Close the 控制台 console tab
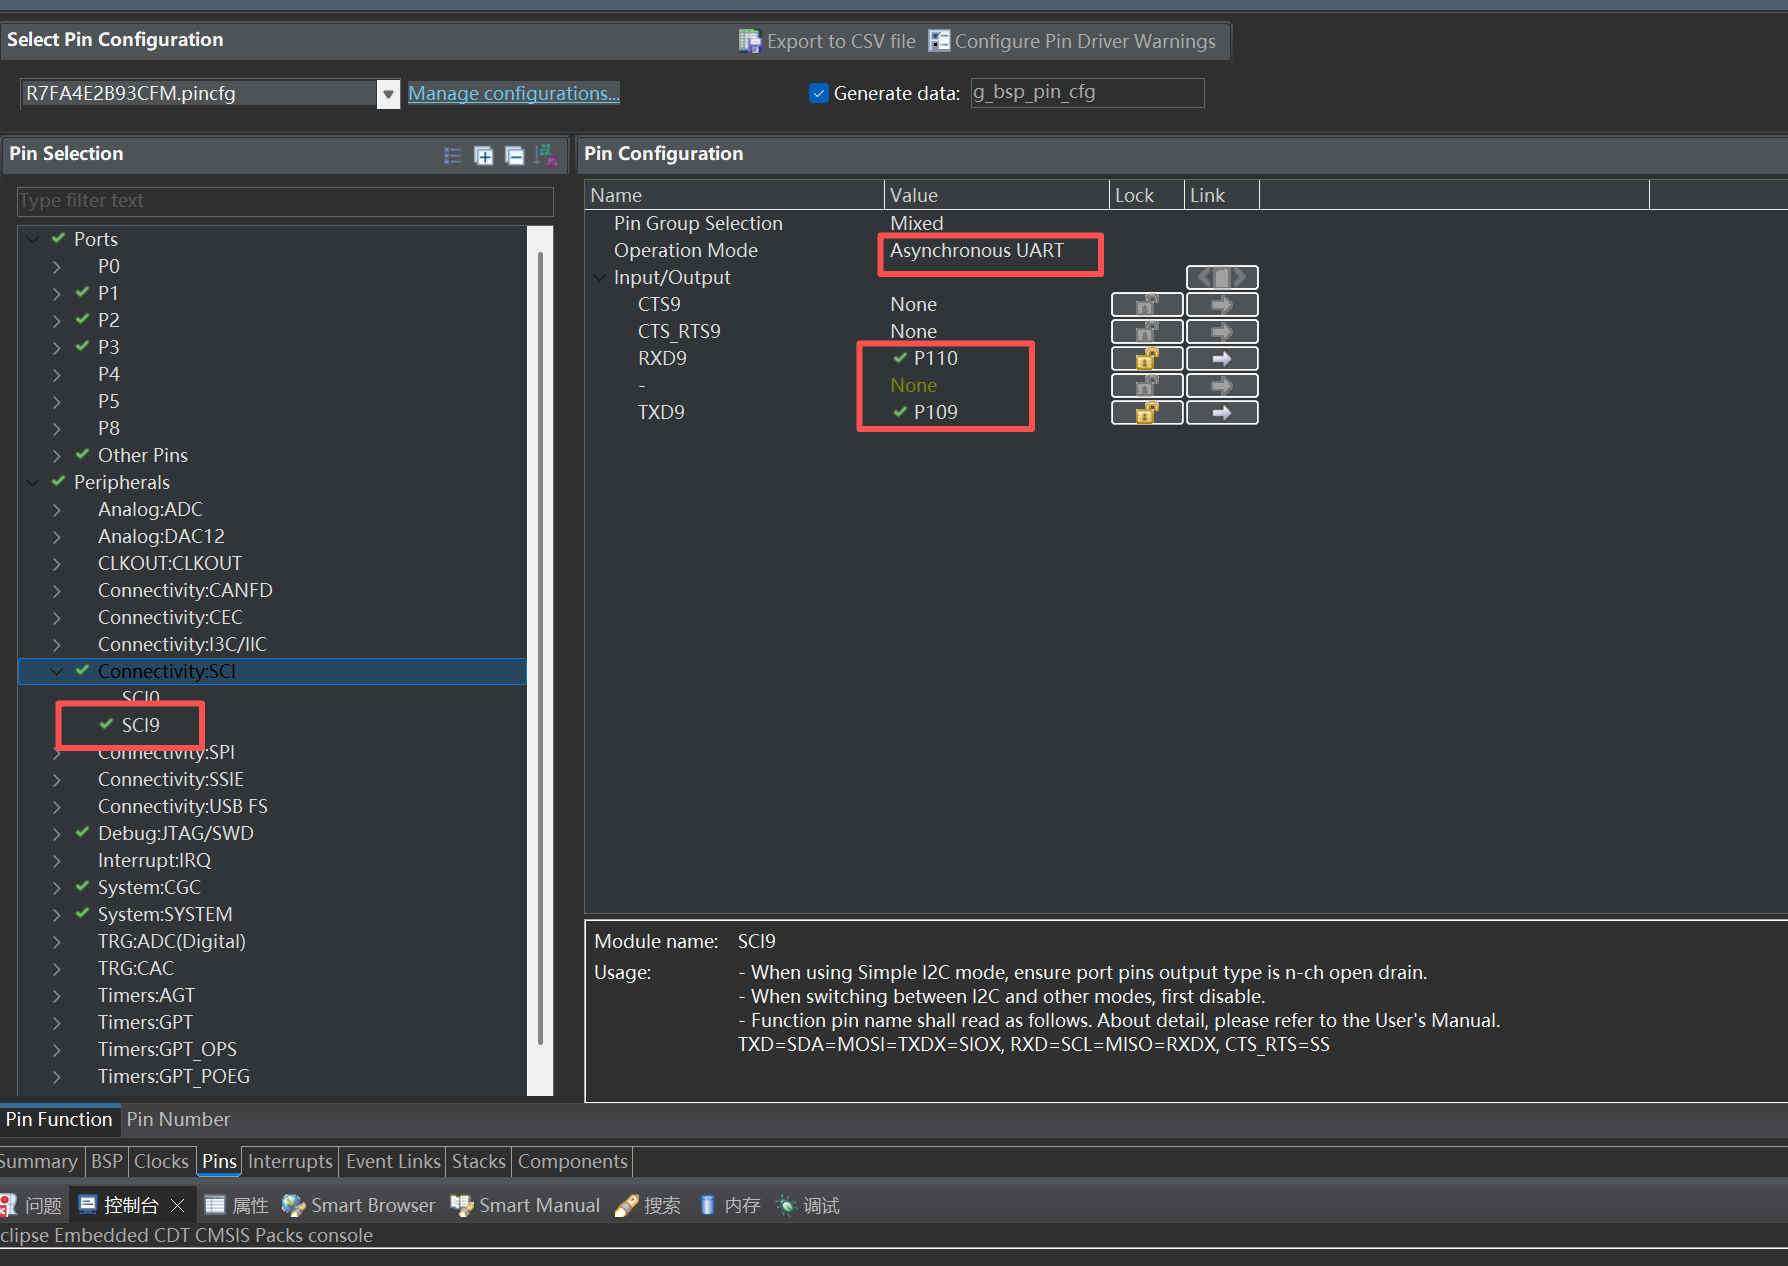The width and height of the screenshot is (1788, 1266). [178, 1205]
